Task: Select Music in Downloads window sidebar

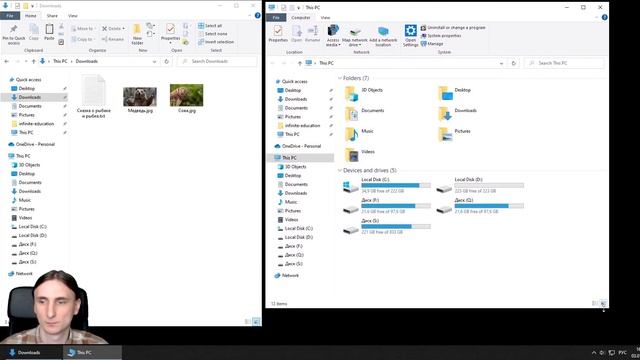Action: click(x=24, y=200)
